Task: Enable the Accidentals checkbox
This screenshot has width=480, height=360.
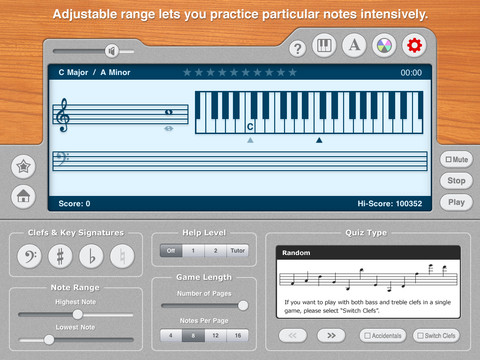Action: 383,336
